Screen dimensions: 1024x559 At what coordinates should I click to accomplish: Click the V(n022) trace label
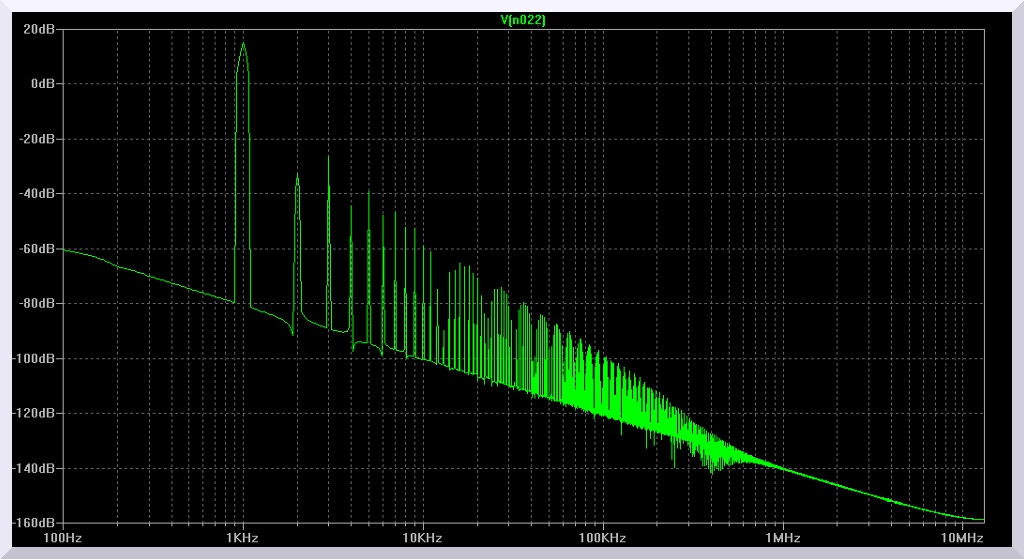tap(522, 19)
